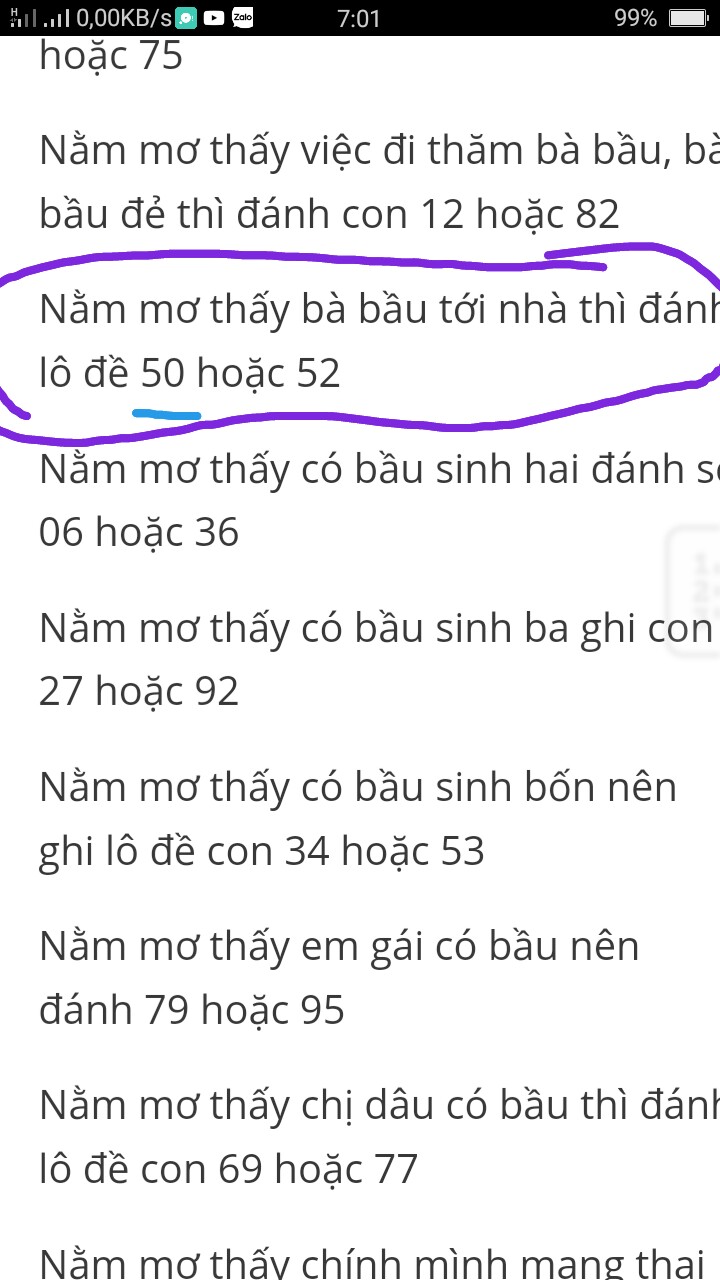Tap the 0,00KB/s network speed indicator

[x=124, y=18]
